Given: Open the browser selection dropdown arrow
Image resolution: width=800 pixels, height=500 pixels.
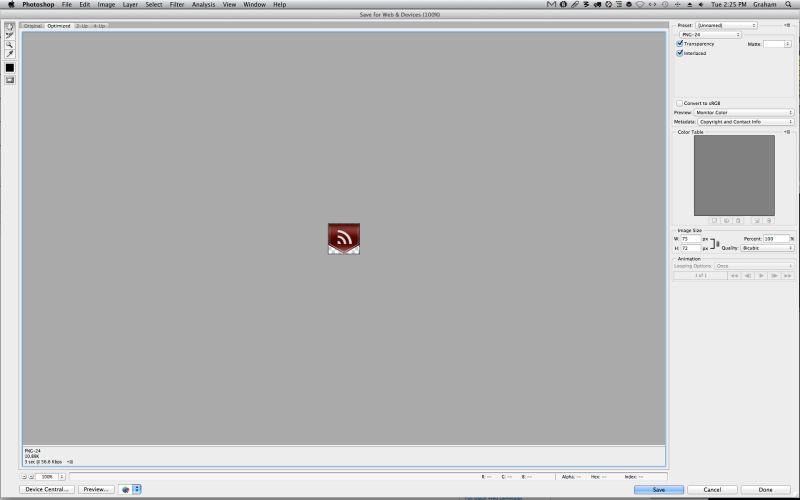Looking at the screenshot, I should pos(137,489).
